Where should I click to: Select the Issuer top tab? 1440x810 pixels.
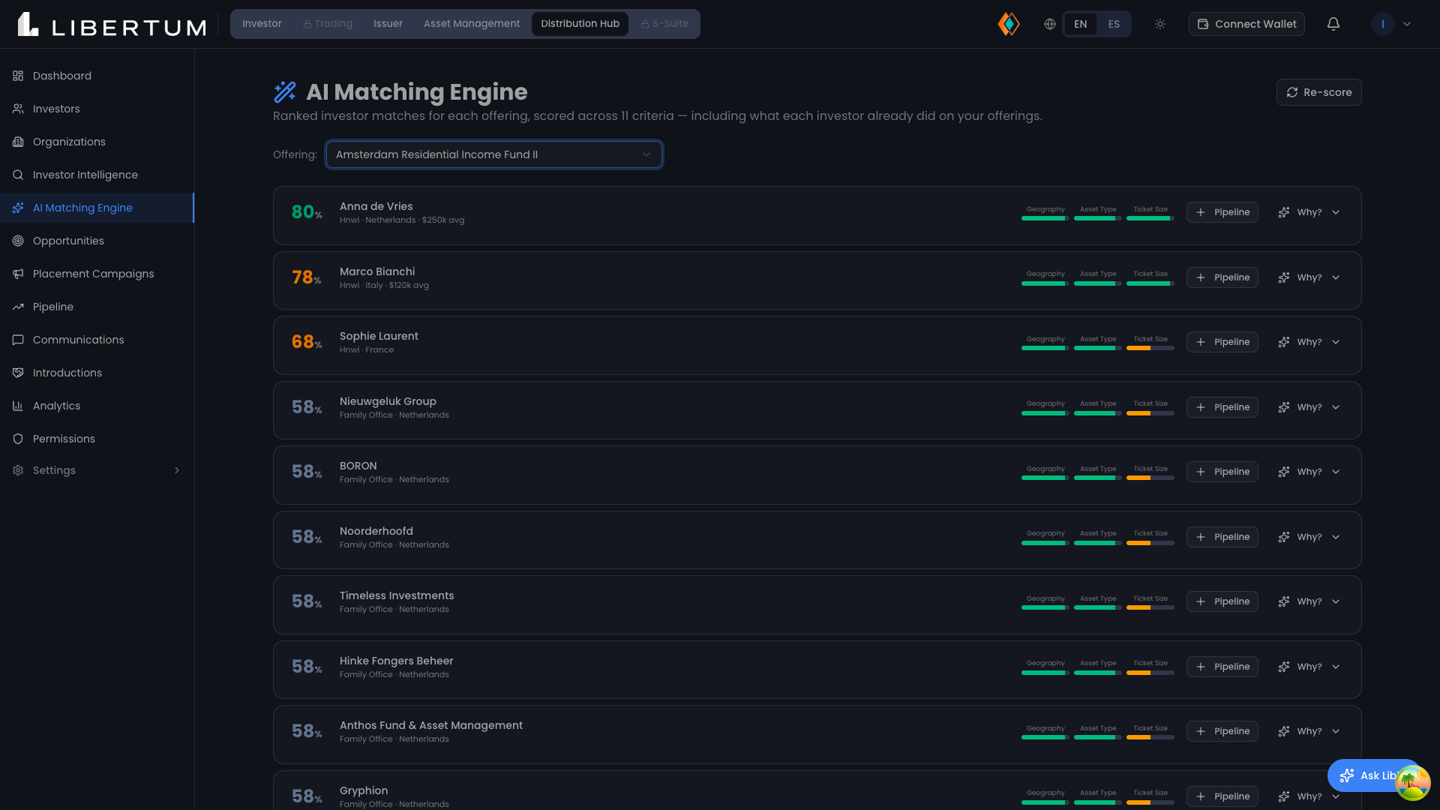[x=388, y=24]
